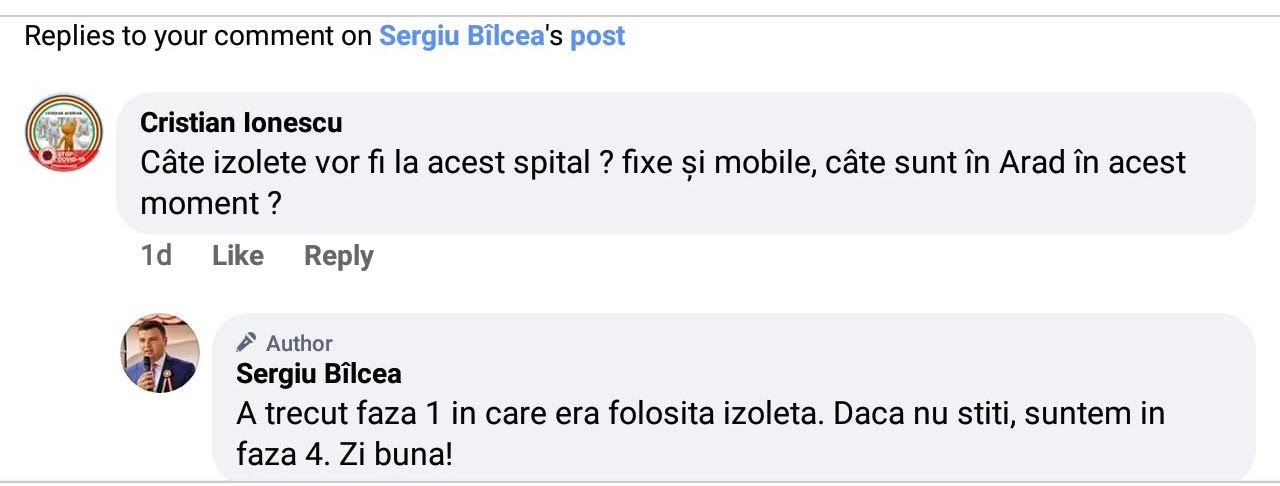Image resolution: width=1280 pixels, height=486 pixels.
Task: Click the Cristian Ionescu commenter name
Action: [241, 123]
